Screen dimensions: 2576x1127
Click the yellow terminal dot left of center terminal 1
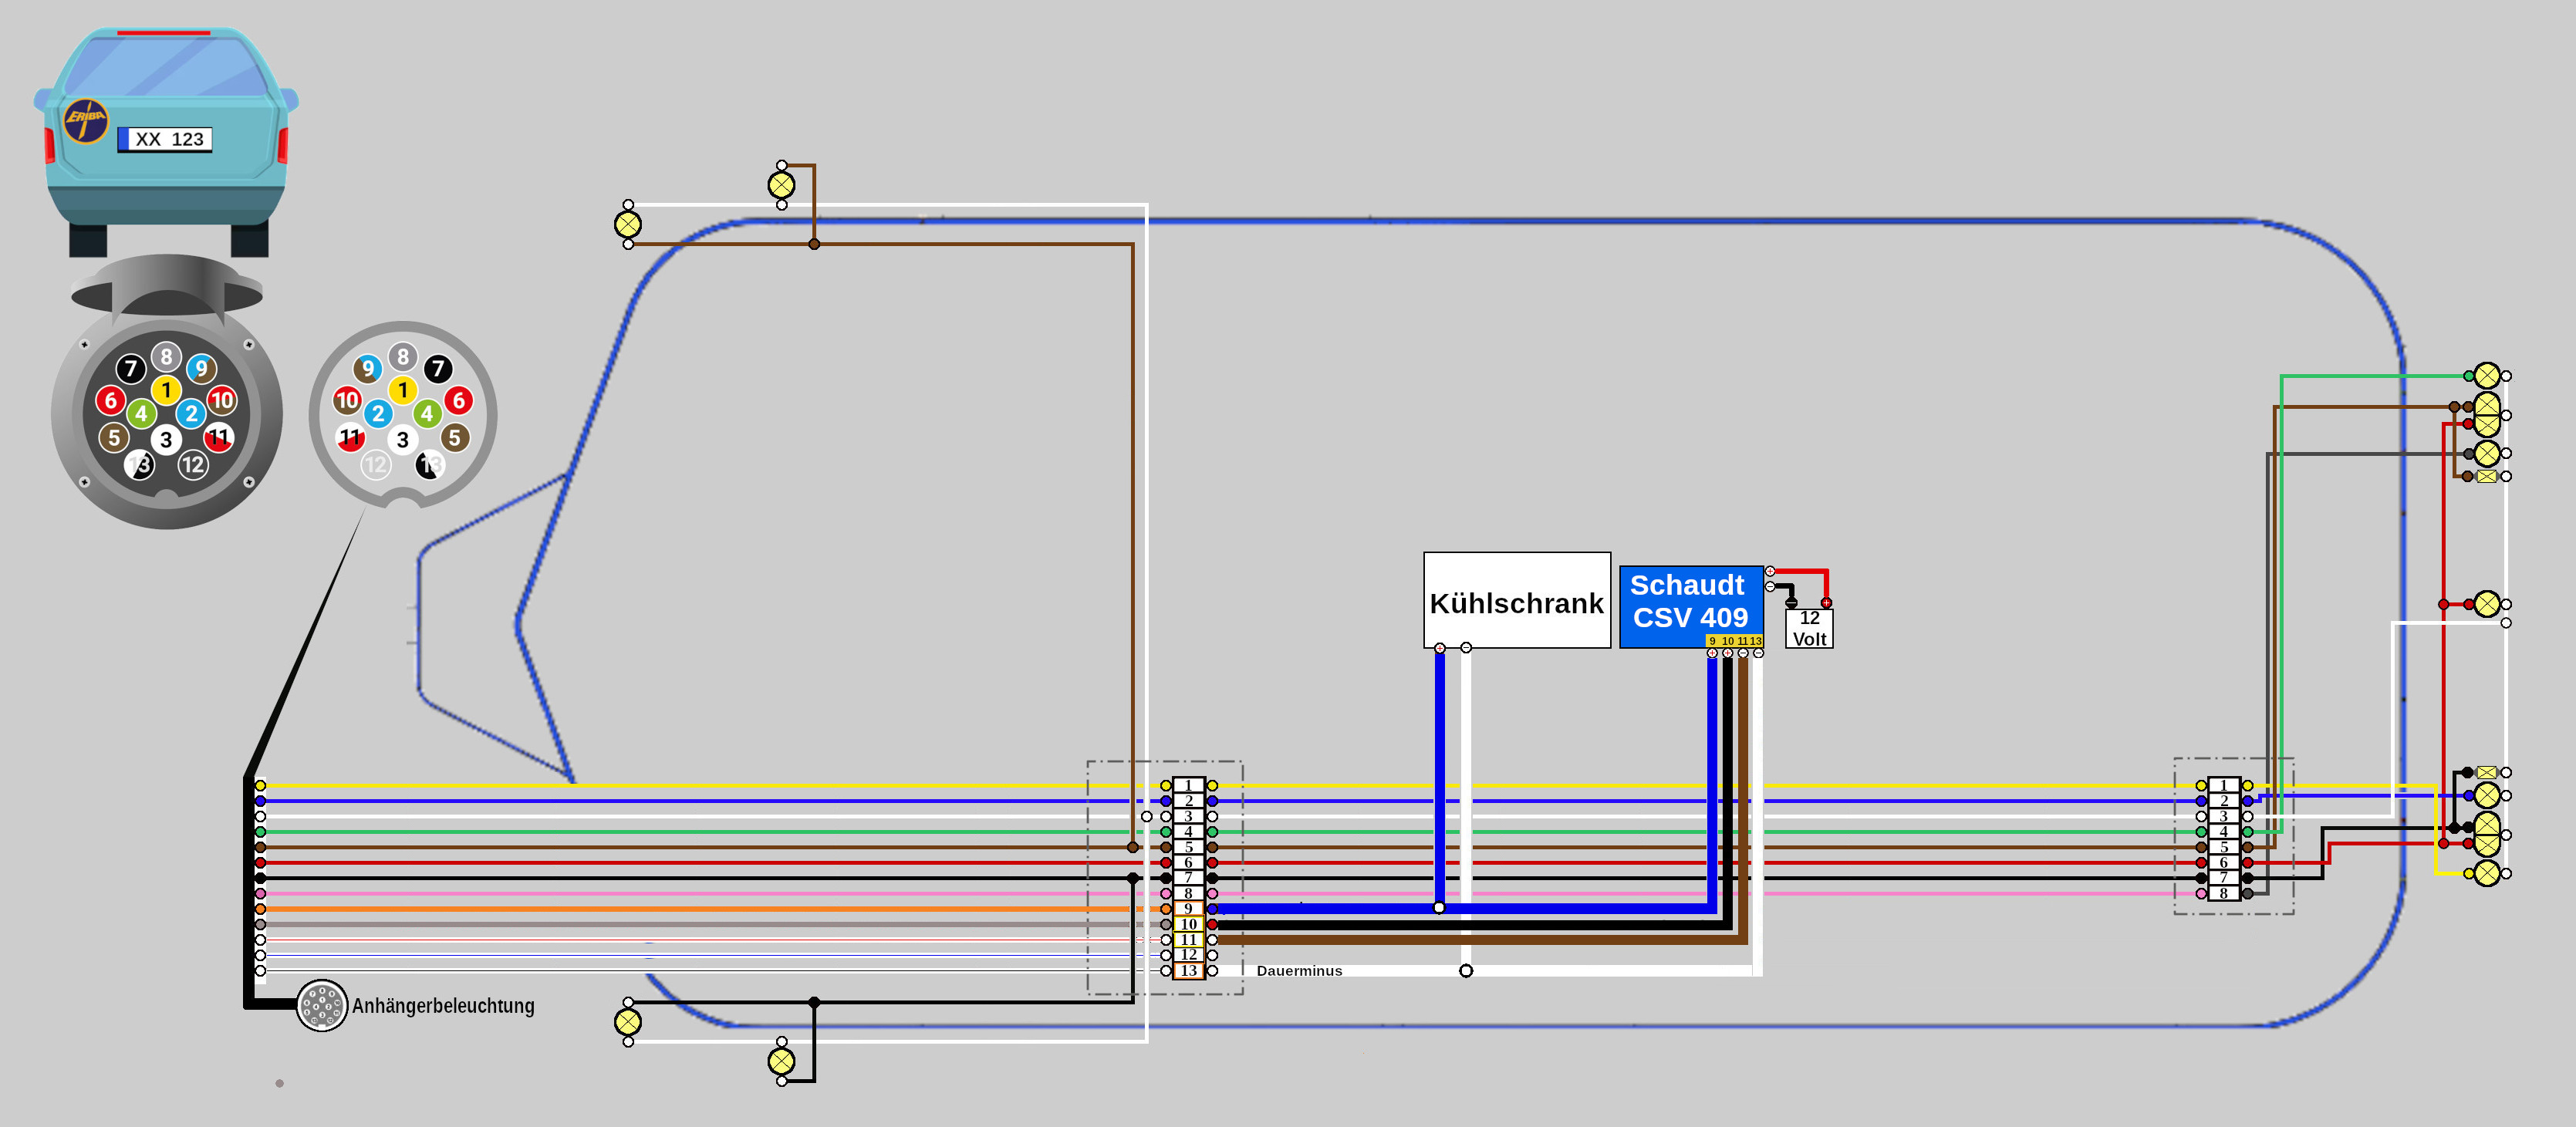point(1165,786)
